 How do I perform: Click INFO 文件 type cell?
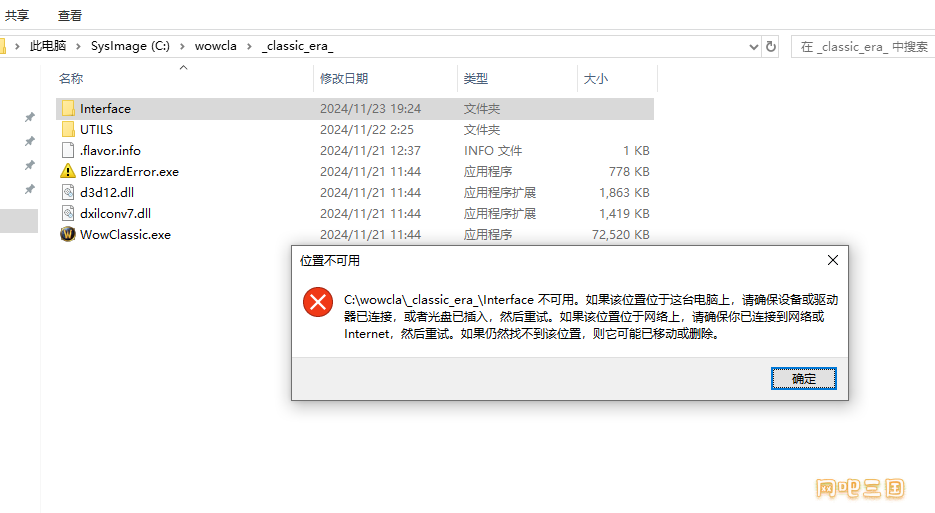493,150
